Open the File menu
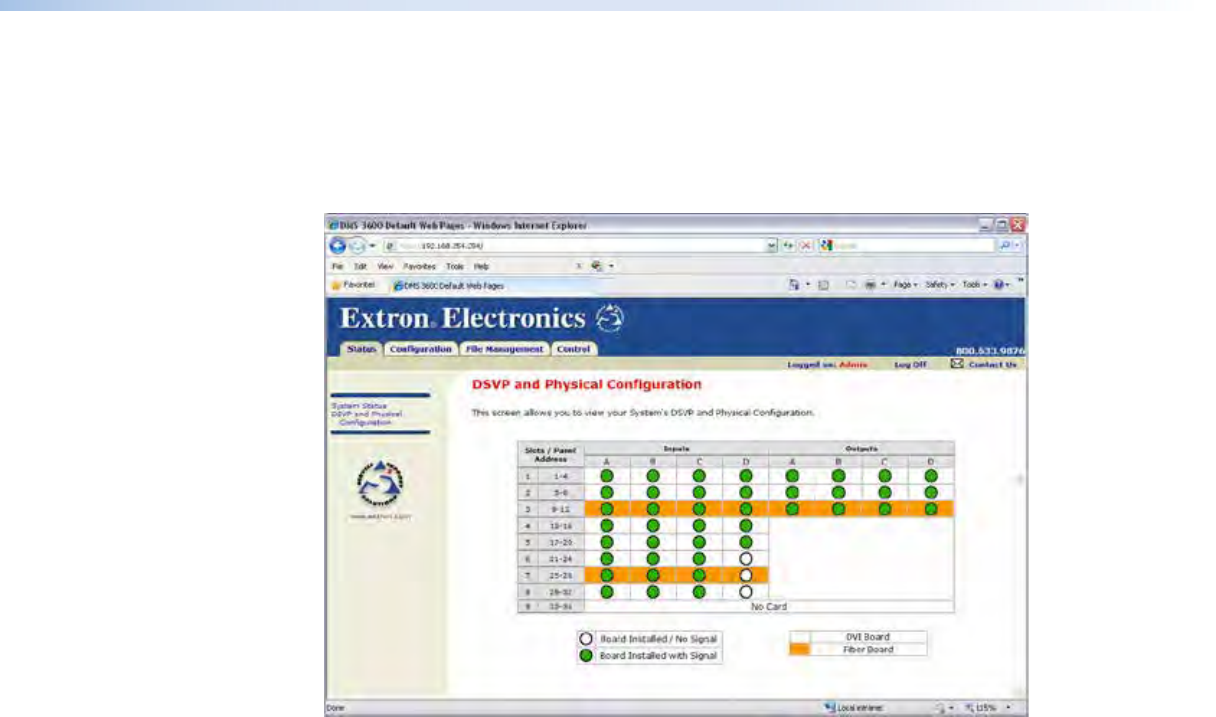Viewport: 1216px width, 717px height. pyautogui.click(x=338, y=267)
